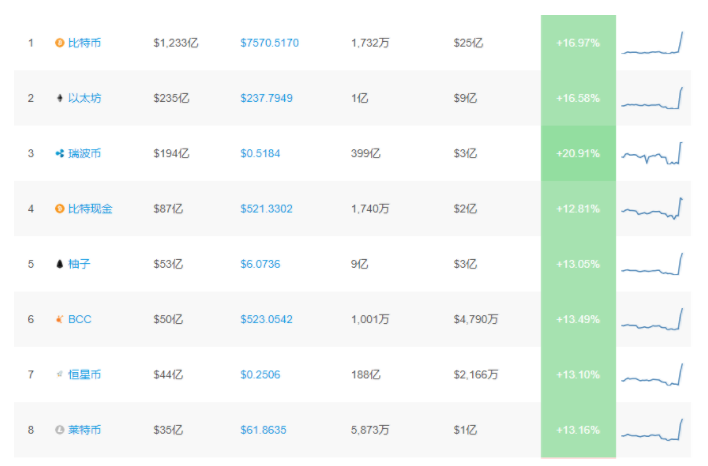Click trading volume $25亿
Image resolution: width=708 pixels, height=466 pixels.
(468, 43)
